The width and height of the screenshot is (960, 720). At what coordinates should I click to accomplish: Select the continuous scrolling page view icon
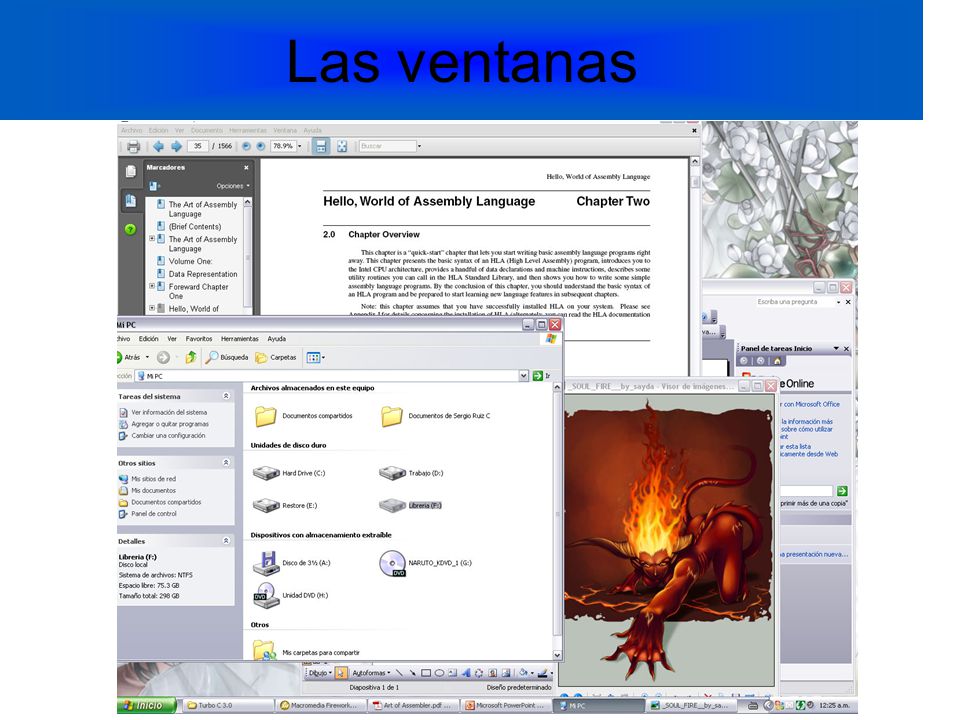[321, 146]
